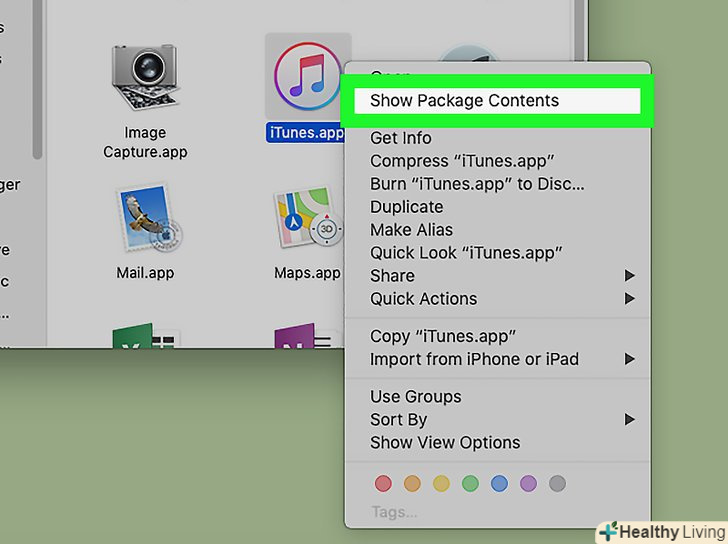This screenshot has width=728, height=544.
Task: Select the iTunes app icon
Action: click(307, 76)
